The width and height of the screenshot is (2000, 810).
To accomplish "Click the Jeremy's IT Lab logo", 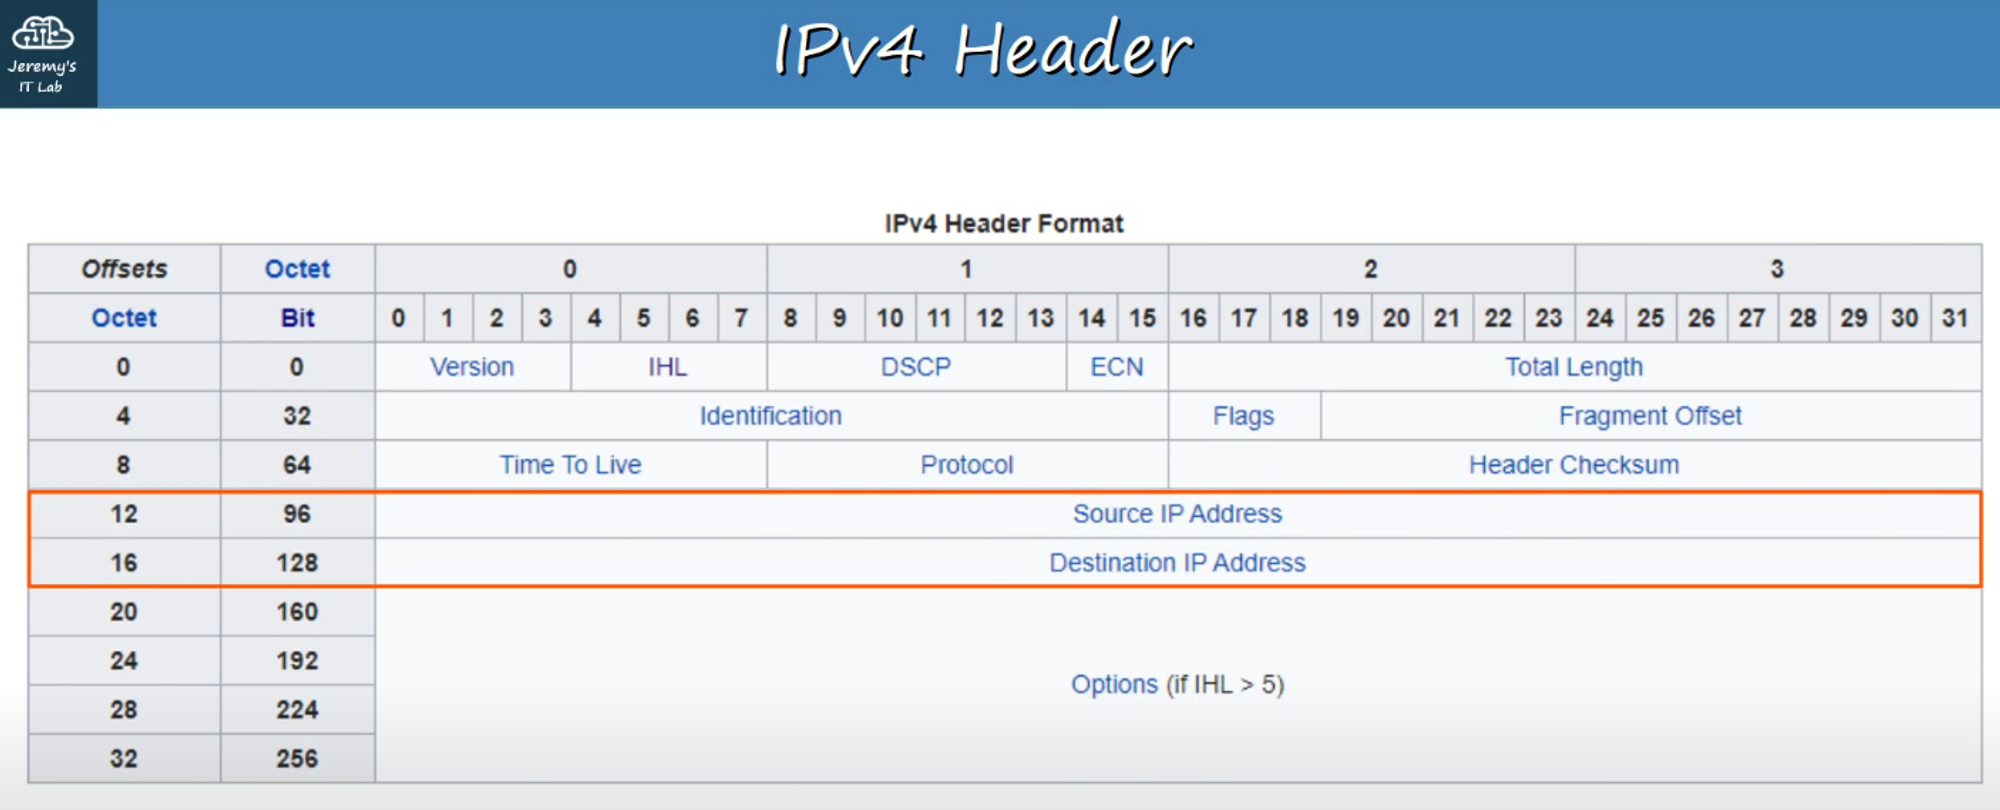I will pos(47,53).
